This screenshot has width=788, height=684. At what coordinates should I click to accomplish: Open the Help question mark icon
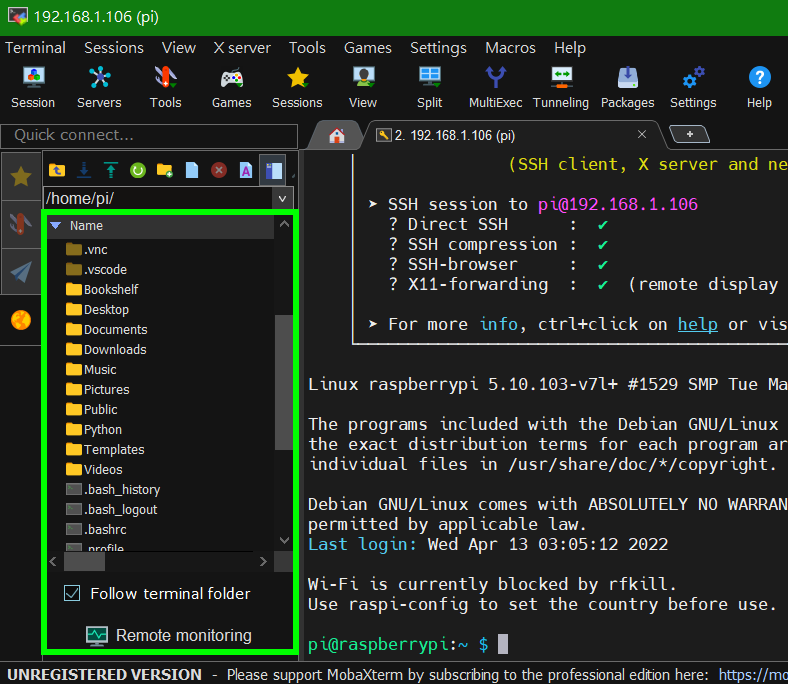point(759,88)
